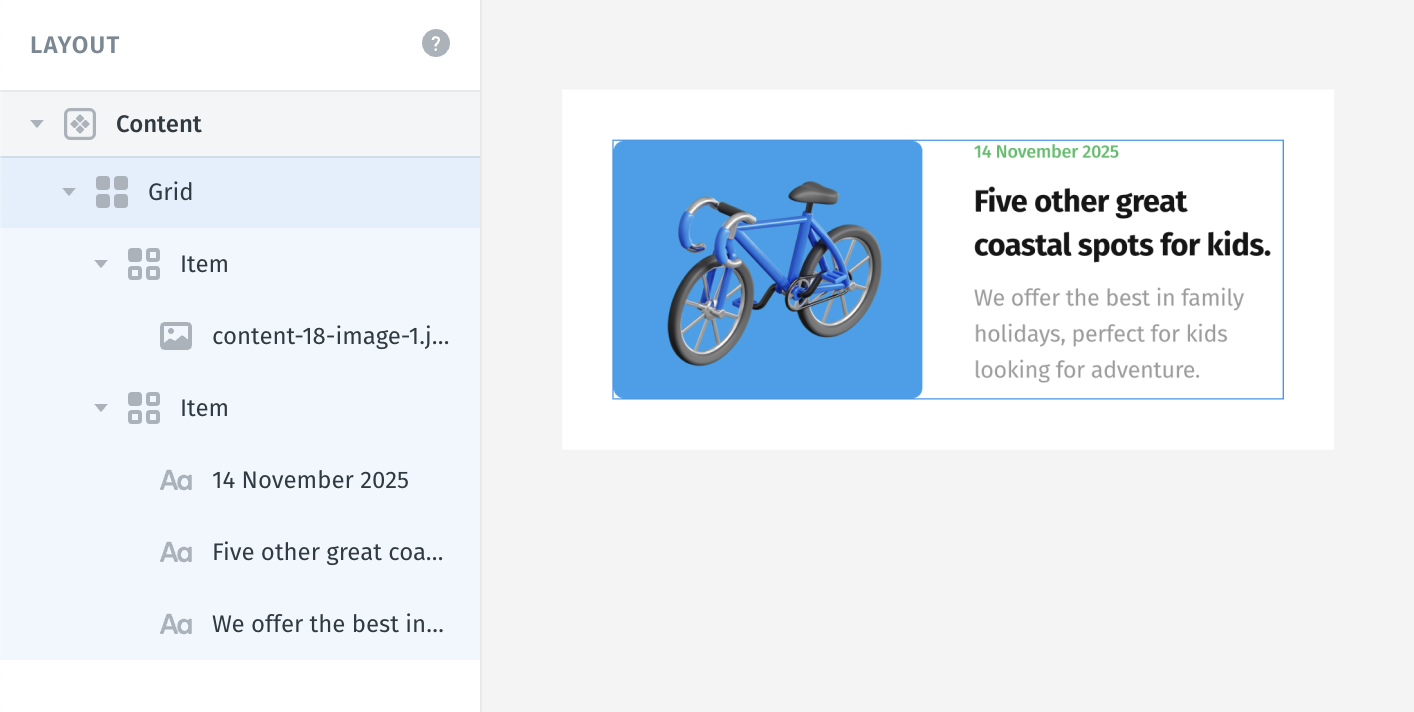The height and width of the screenshot is (712, 1414).
Task: Click the Content element icon
Action: 80,124
